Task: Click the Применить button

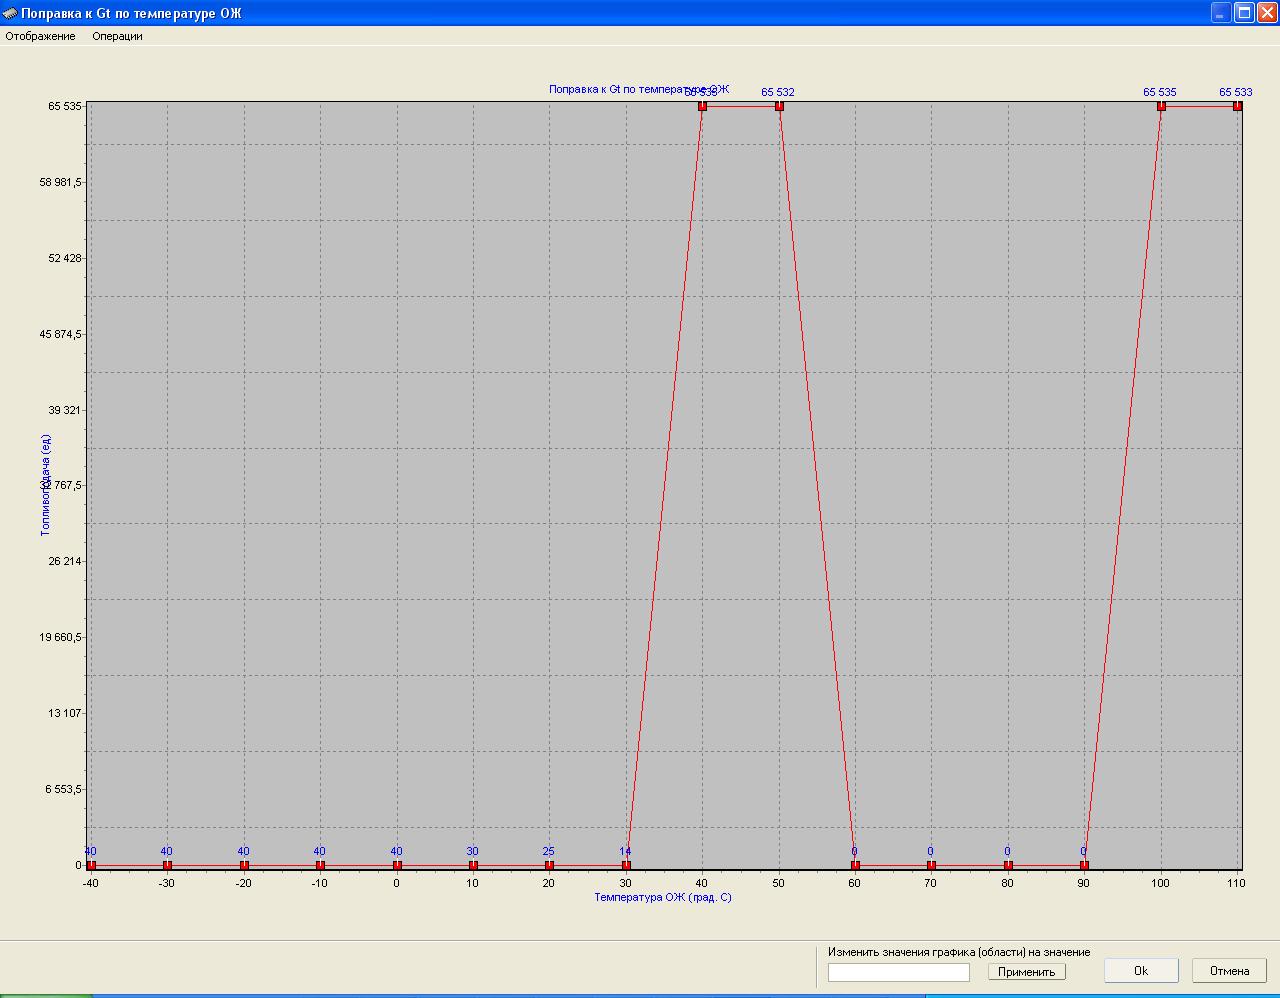Action: 1026,972
